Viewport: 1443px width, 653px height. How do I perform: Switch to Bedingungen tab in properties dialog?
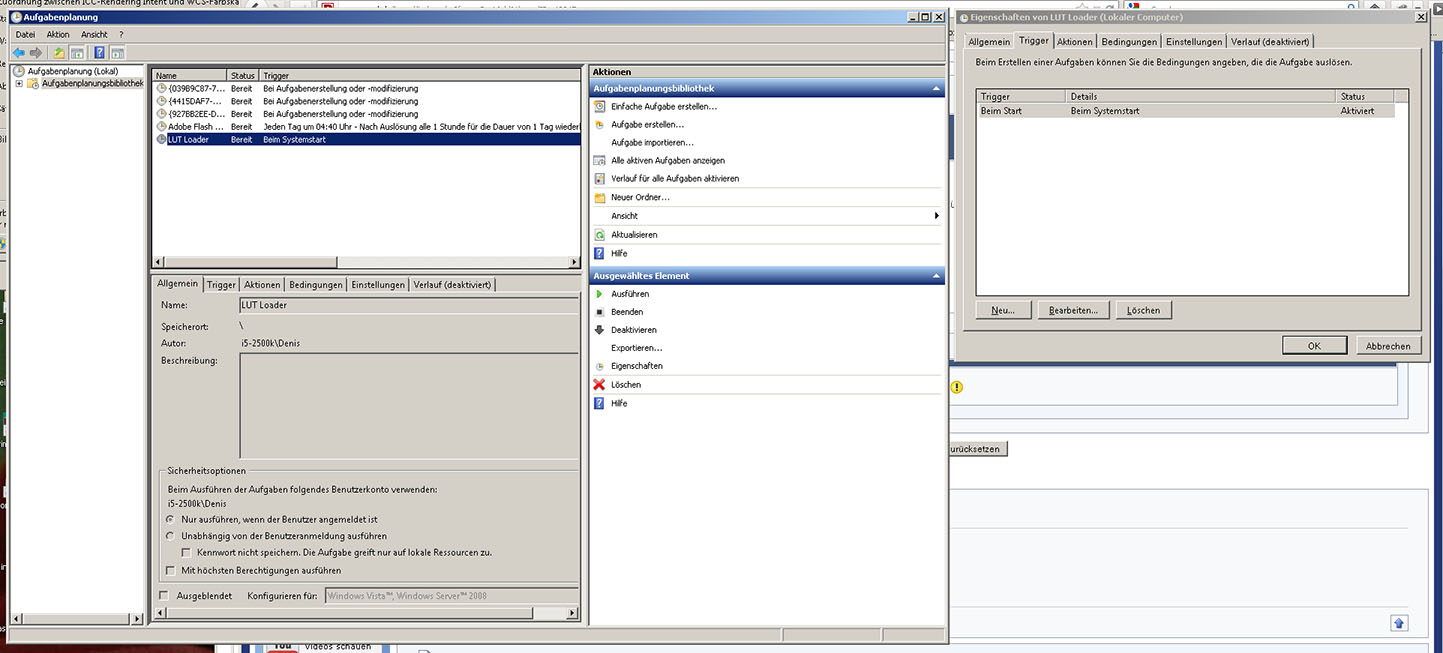1129,42
